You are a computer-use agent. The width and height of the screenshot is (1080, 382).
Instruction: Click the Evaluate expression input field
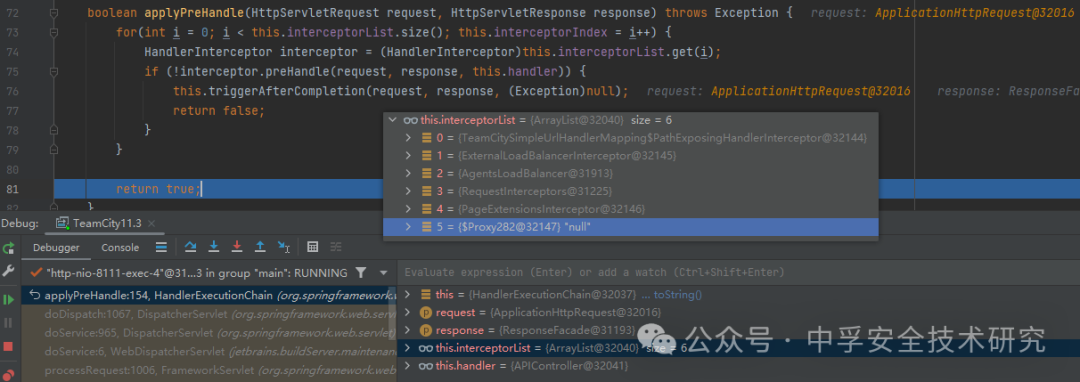click(x=738, y=273)
